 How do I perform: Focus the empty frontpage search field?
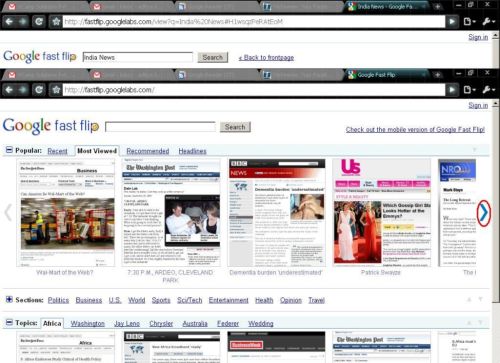pos(160,127)
